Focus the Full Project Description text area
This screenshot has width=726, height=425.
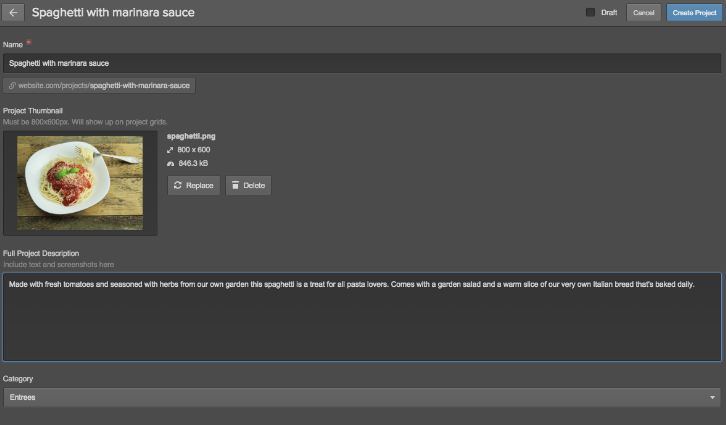(362, 317)
